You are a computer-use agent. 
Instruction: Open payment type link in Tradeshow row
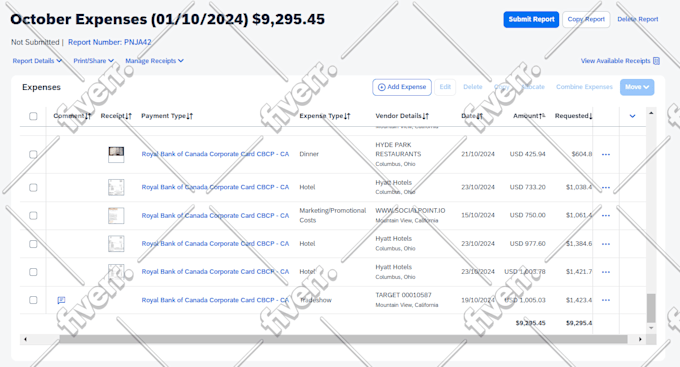[215, 300]
